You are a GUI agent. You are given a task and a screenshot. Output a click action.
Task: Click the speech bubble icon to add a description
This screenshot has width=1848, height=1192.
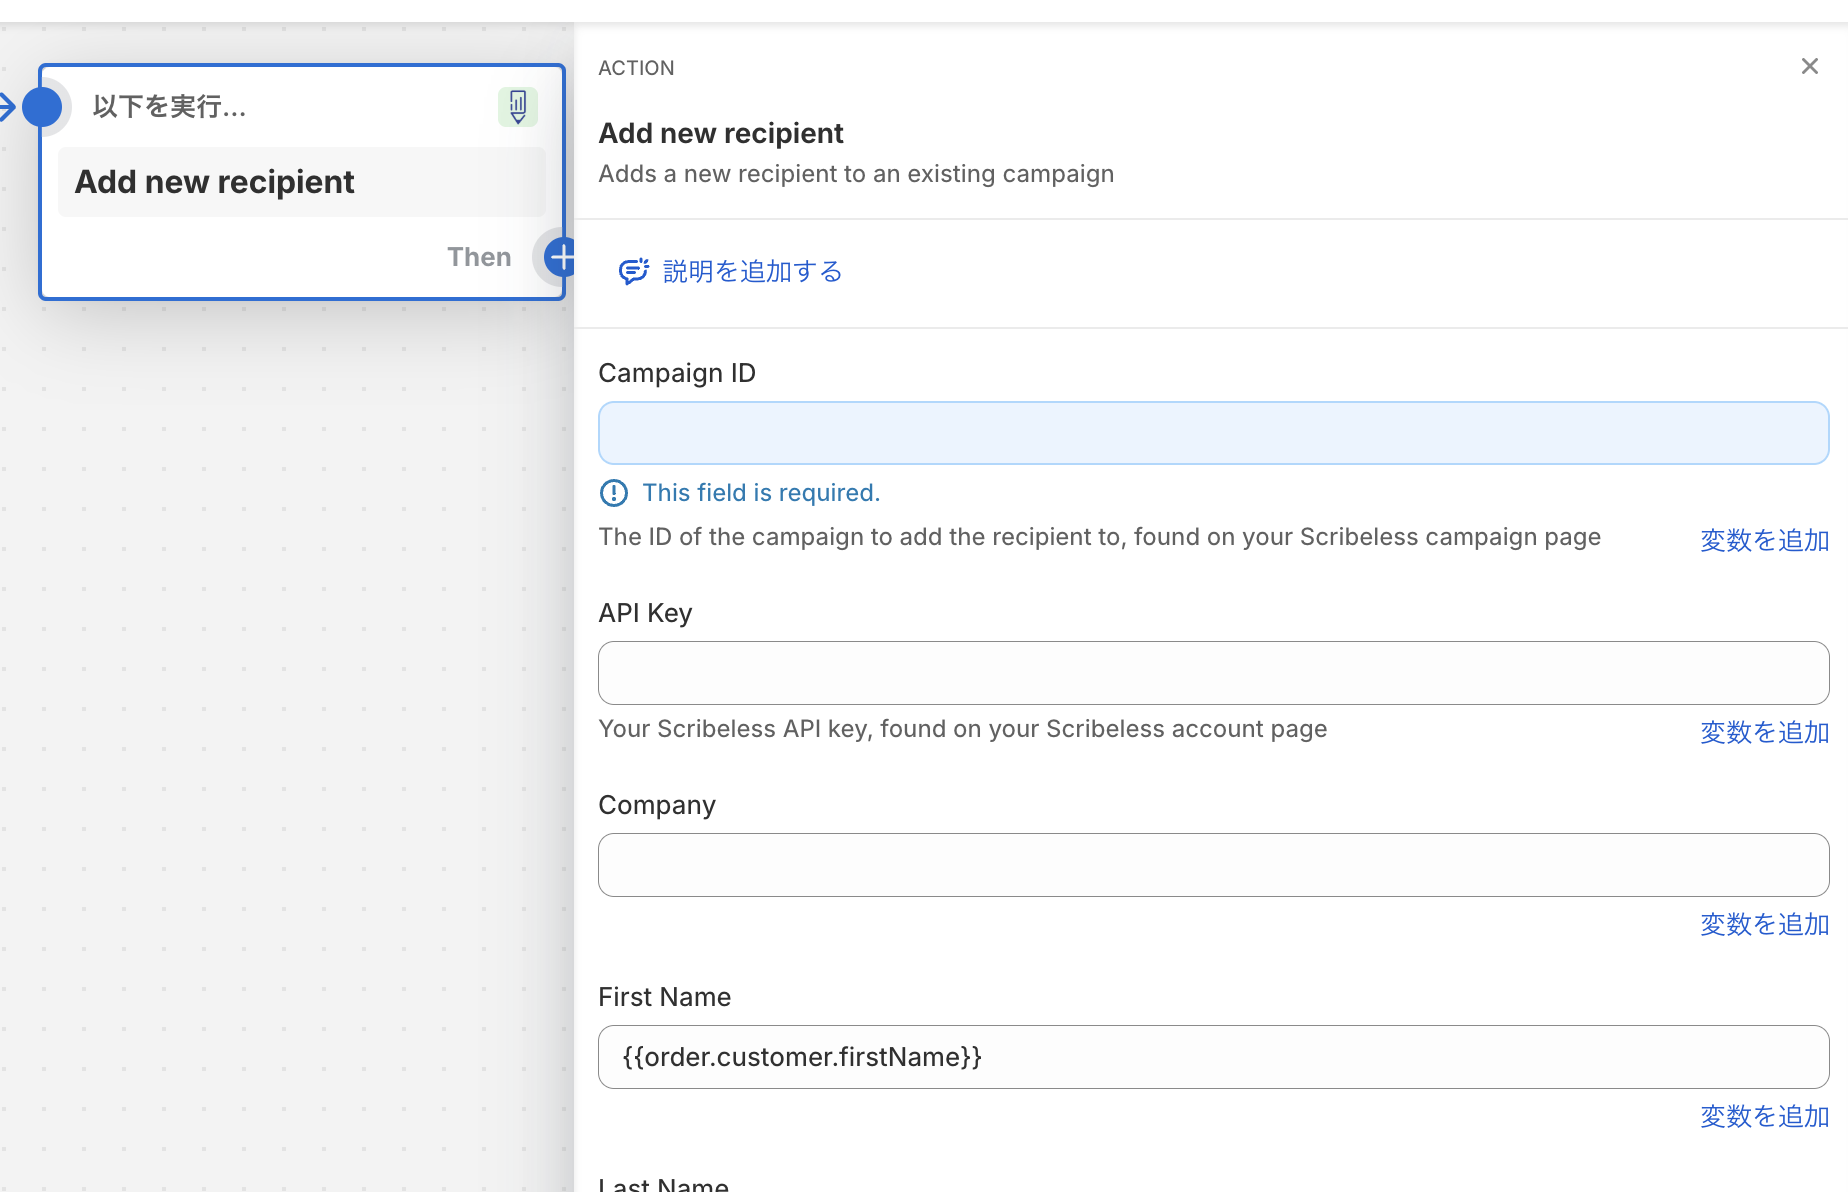tap(633, 271)
